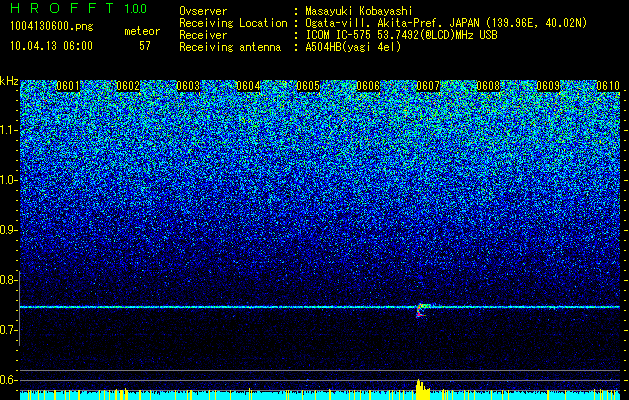Click the 0.6 kHz axis label
Image resolution: width=629 pixels, height=400 pixels.
(x=8, y=380)
